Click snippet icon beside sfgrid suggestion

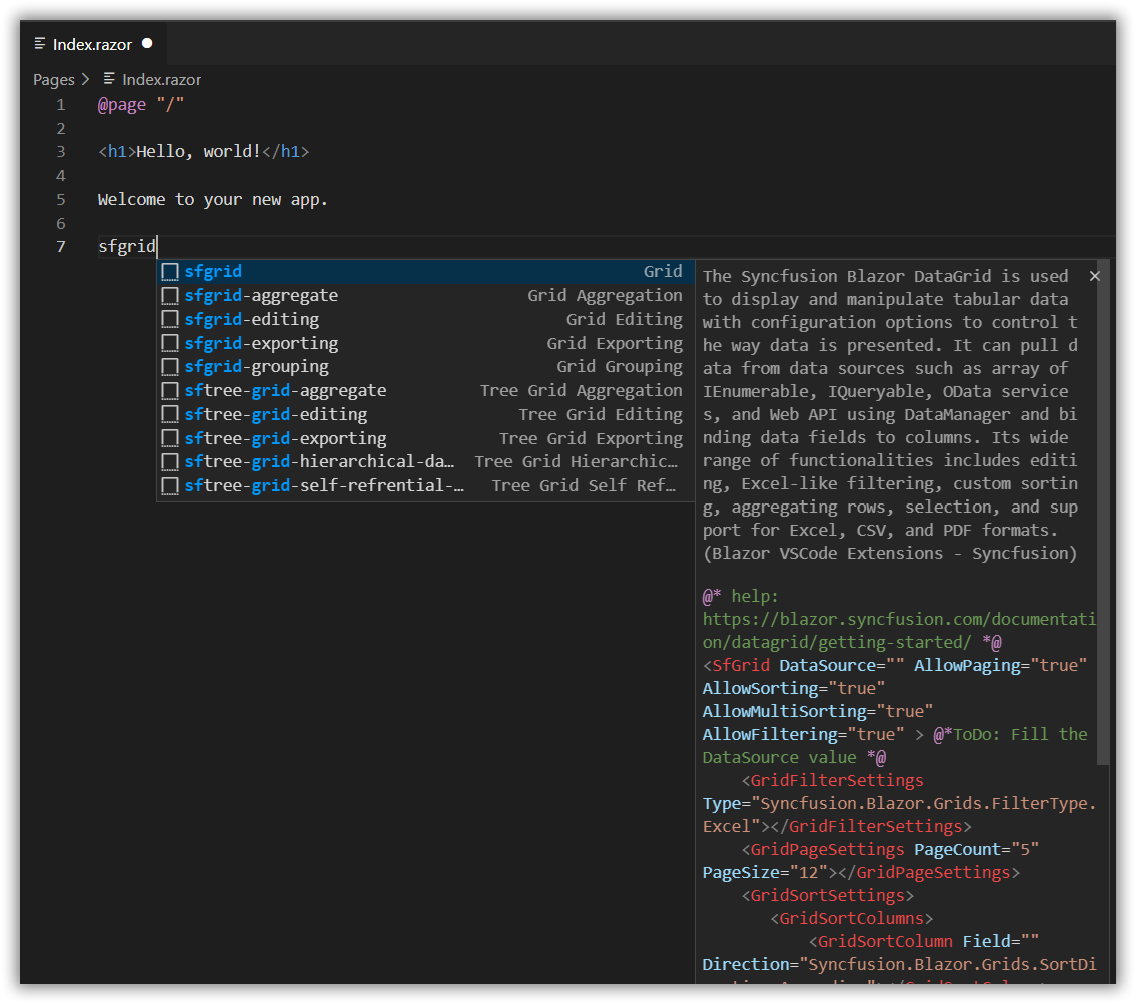(x=170, y=272)
